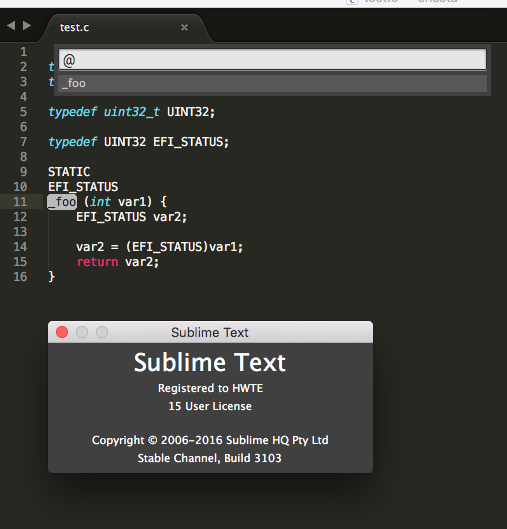Choose _foo in the symbol list

point(273,83)
